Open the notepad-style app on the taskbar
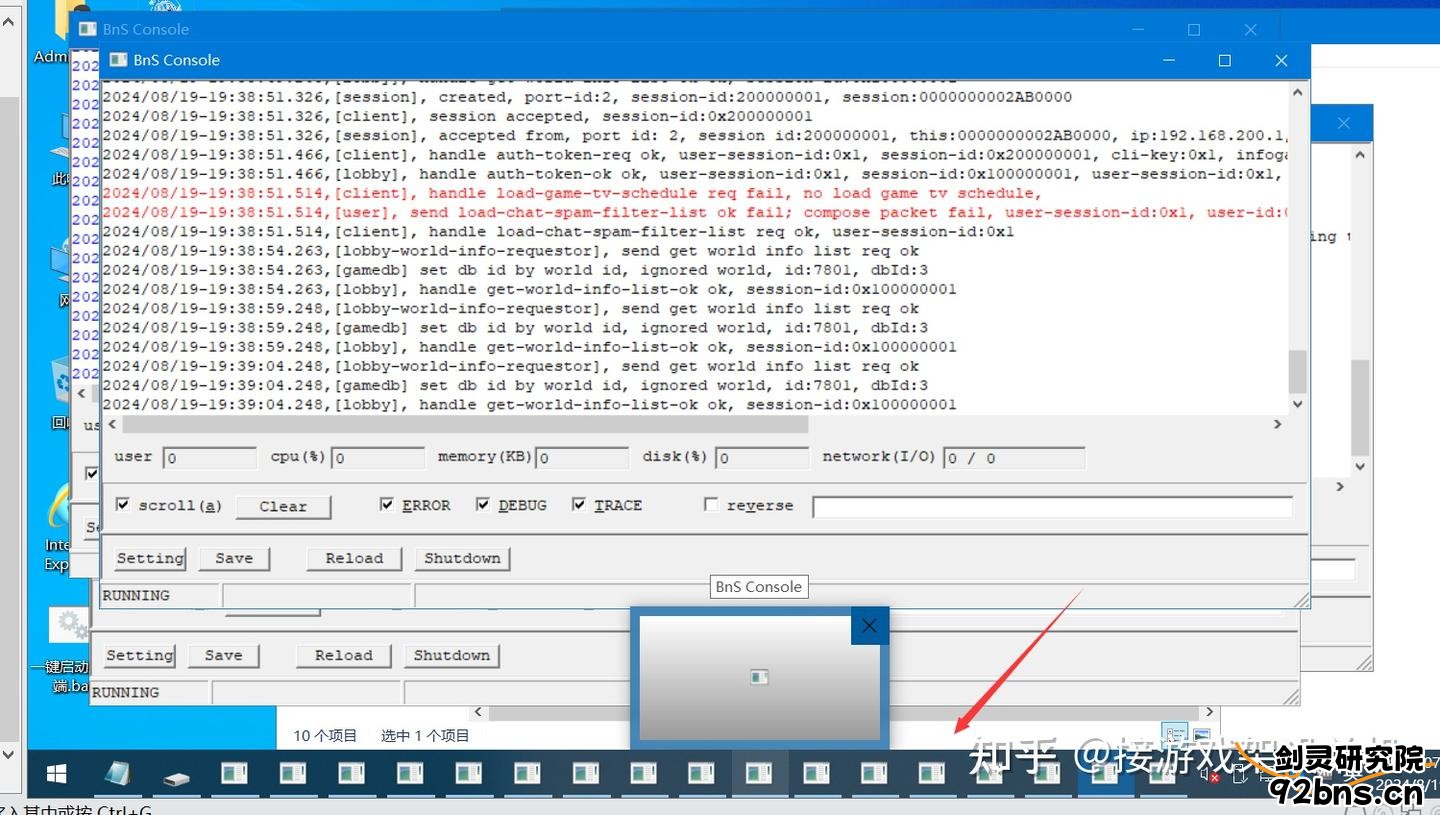Viewport: 1440px width, 815px height. coord(118,774)
